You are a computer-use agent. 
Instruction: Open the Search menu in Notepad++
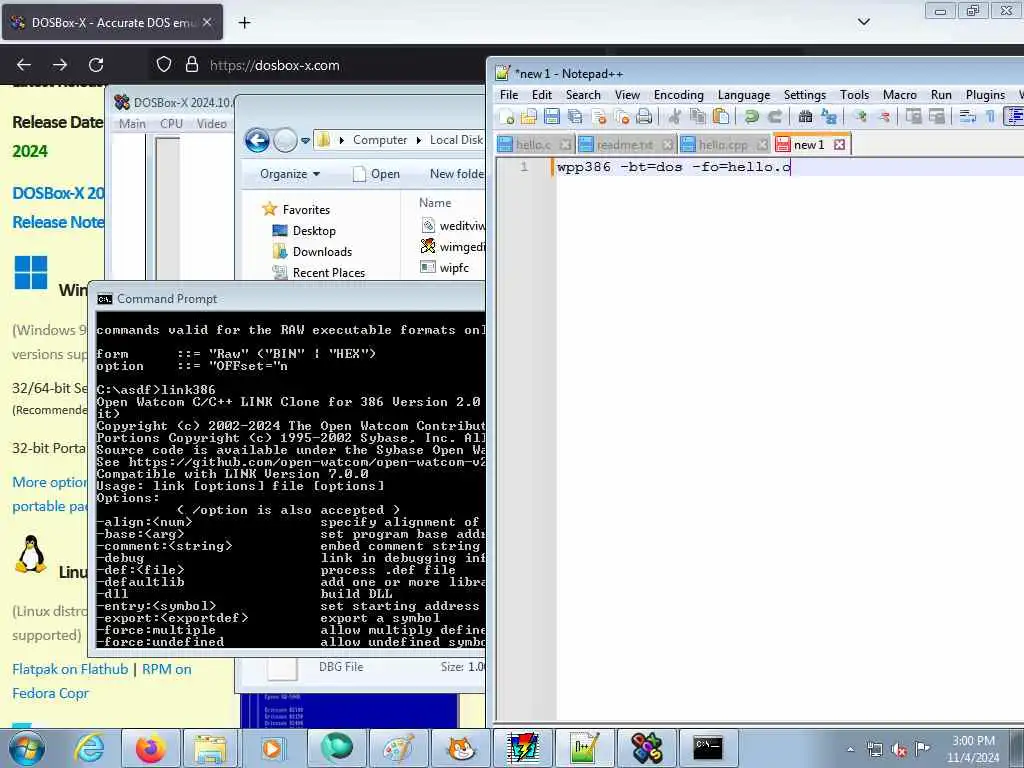point(583,95)
